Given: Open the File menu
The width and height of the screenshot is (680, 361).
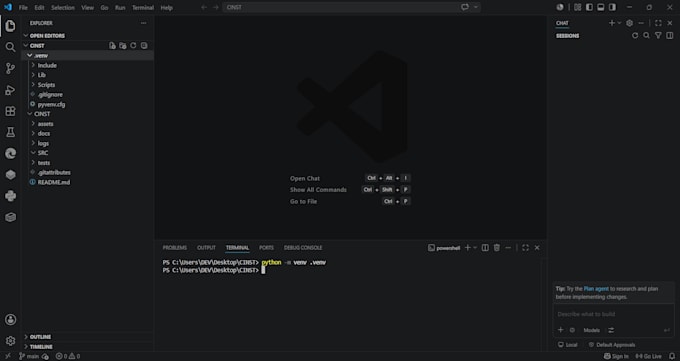Looking at the screenshot, I should tap(23, 7).
